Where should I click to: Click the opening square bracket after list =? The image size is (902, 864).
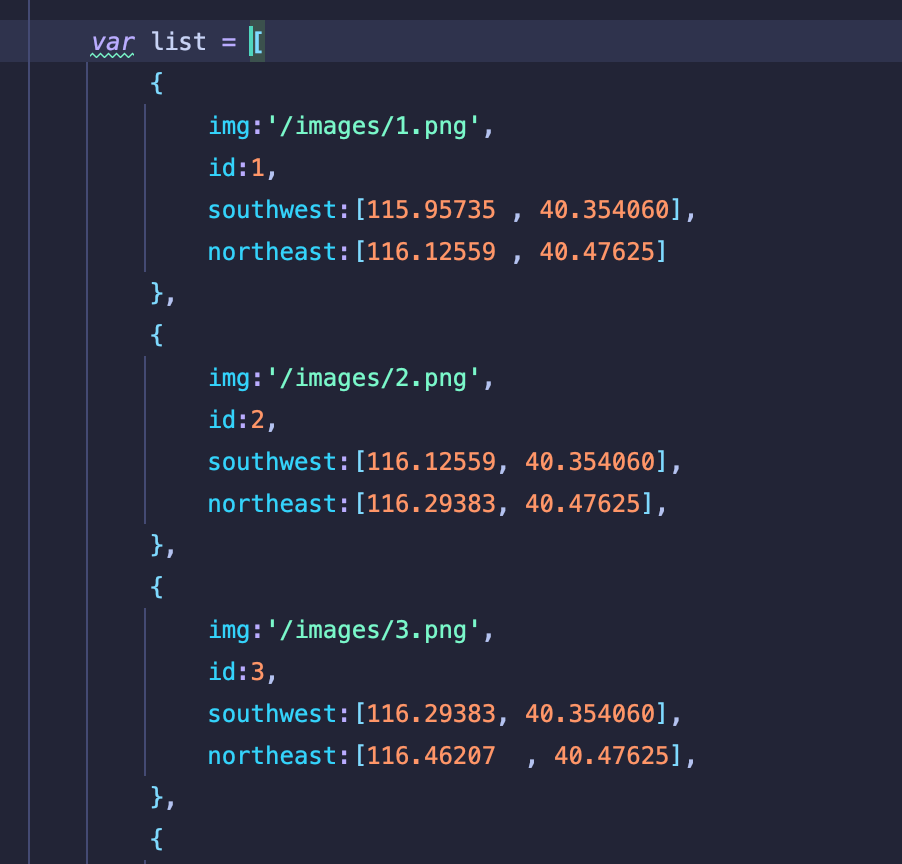pos(259,42)
